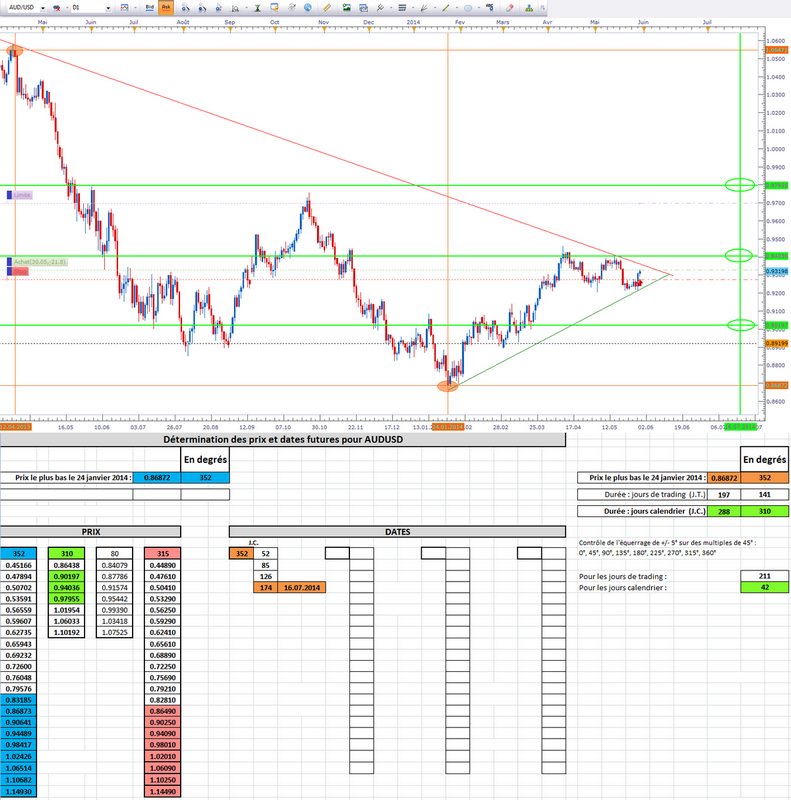This screenshot has height=800, width=791.
Task: Select the DATES section header
Action: pos(398,532)
